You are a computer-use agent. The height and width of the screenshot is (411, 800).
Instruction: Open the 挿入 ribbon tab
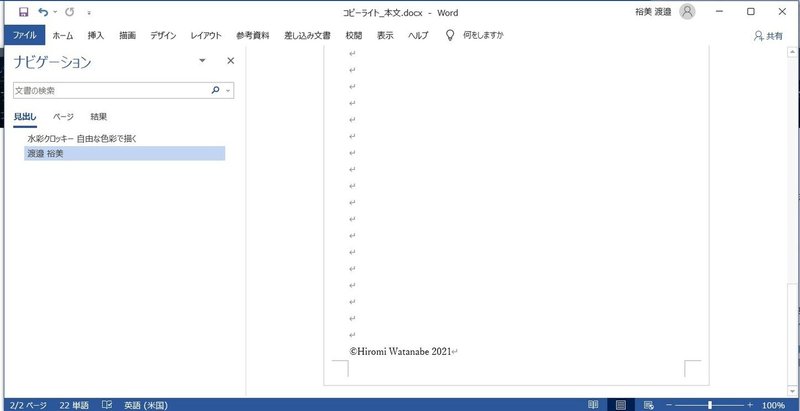[x=95, y=35]
